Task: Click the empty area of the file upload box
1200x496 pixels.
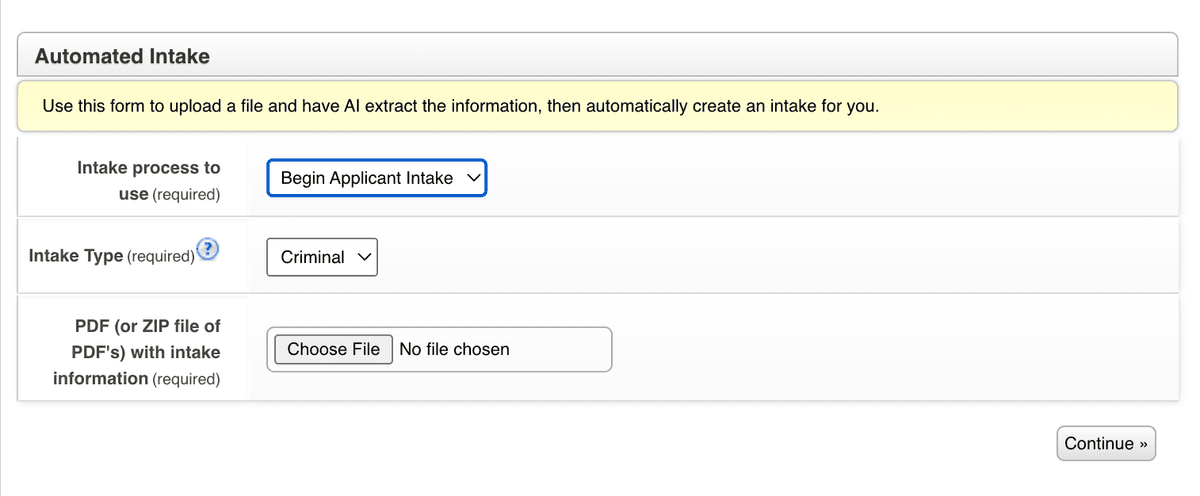Action: click(565, 349)
